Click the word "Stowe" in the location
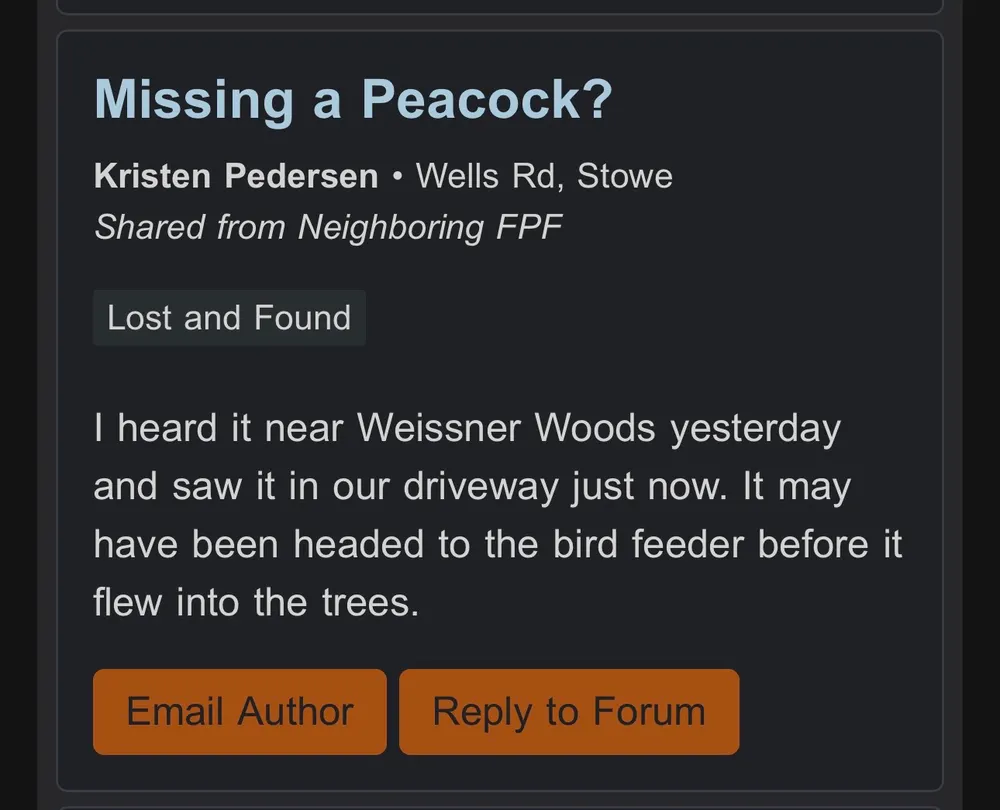The width and height of the screenshot is (1000, 810). coord(625,176)
